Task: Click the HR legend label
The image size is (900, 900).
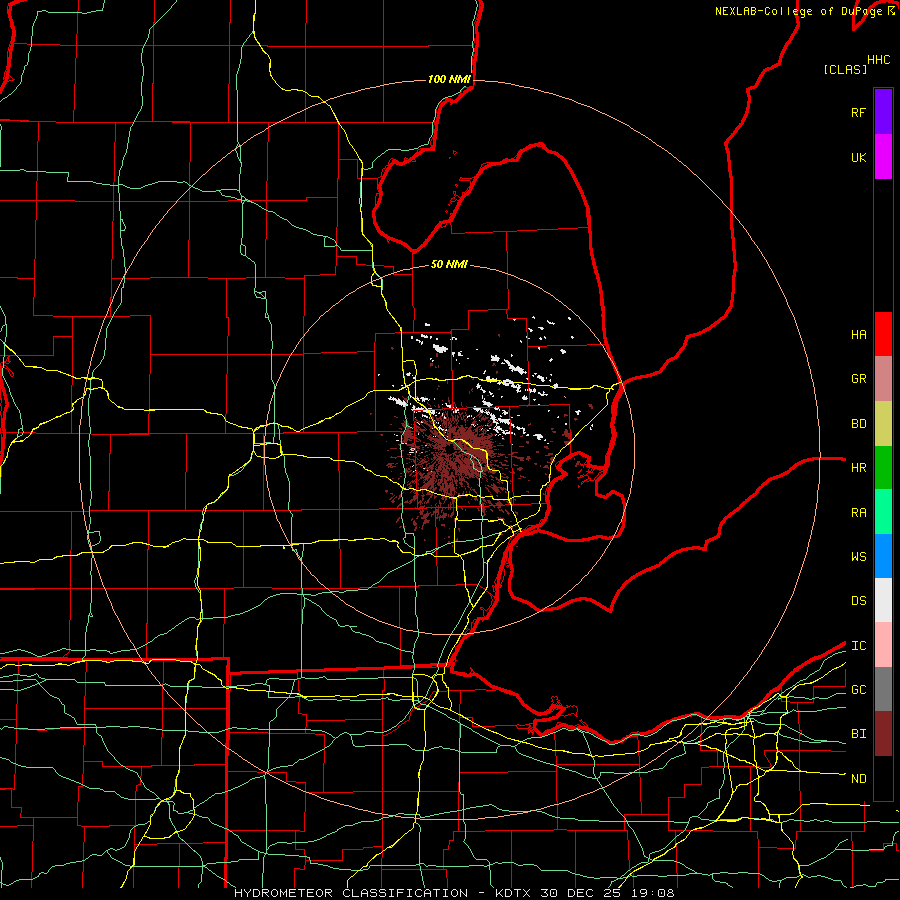Action: [858, 468]
